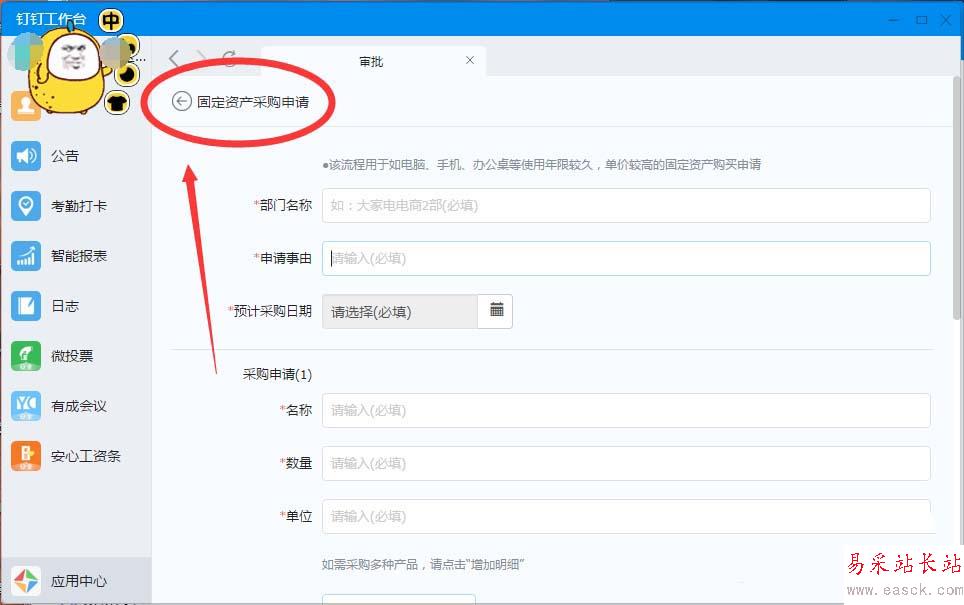Click the vertical scrollbar of the form

click(x=957, y=197)
